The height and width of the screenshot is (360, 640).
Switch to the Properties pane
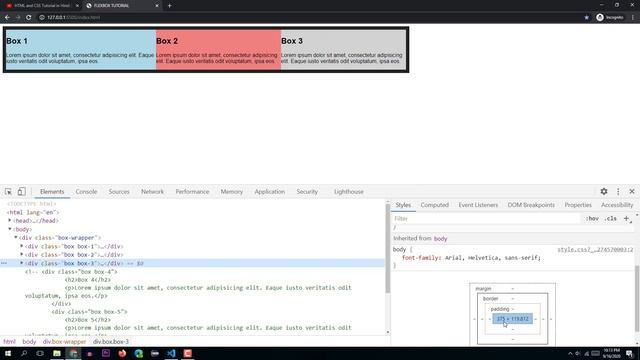click(x=578, y=205)
